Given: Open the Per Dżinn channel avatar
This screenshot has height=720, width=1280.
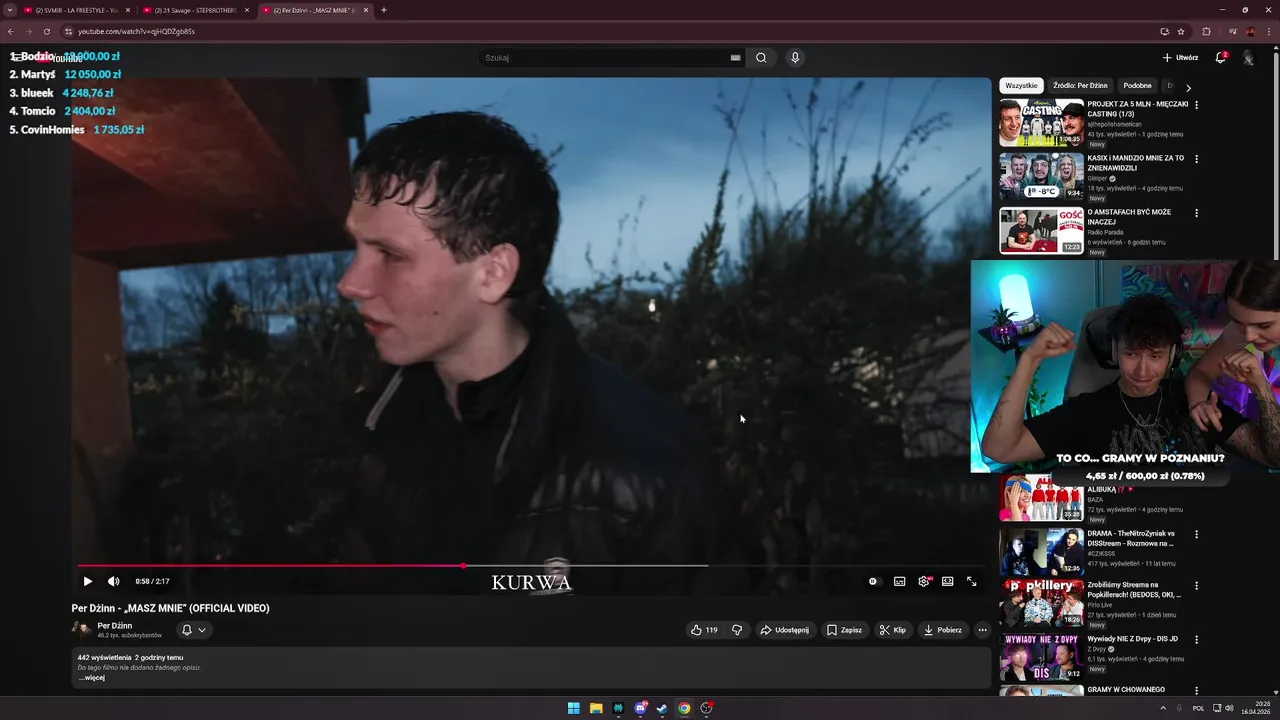Looking at the screenshot, I should 81,629.
